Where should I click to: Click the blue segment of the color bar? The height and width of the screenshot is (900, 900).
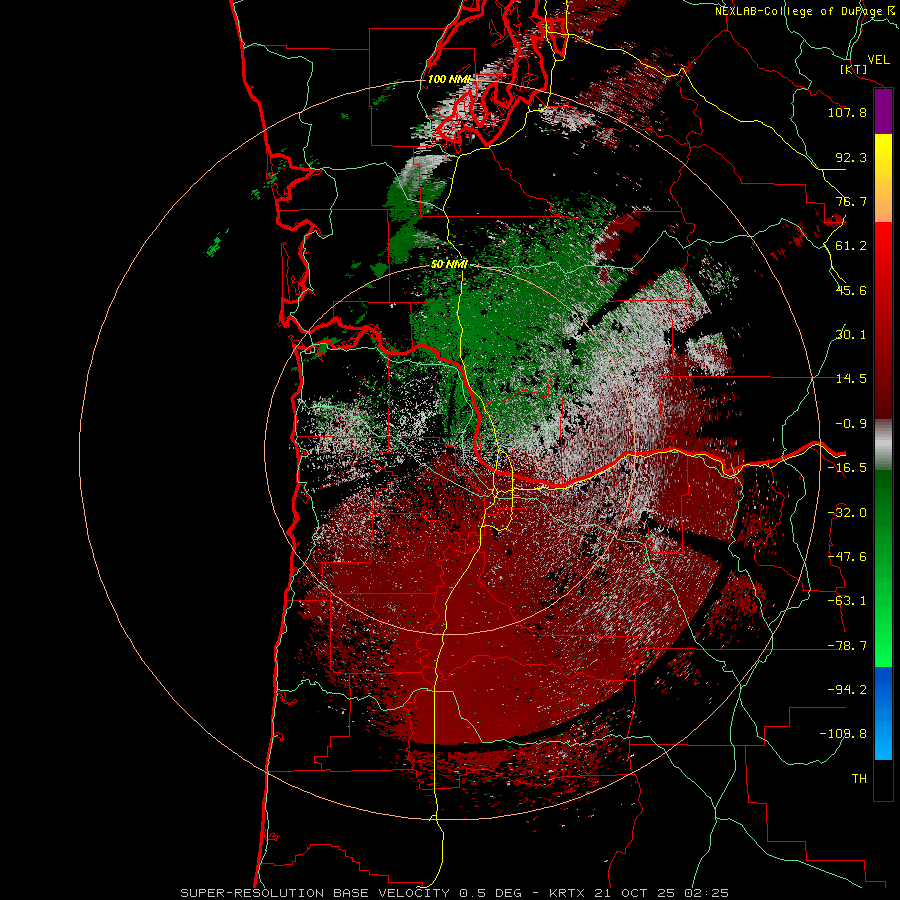click(883, 713)
